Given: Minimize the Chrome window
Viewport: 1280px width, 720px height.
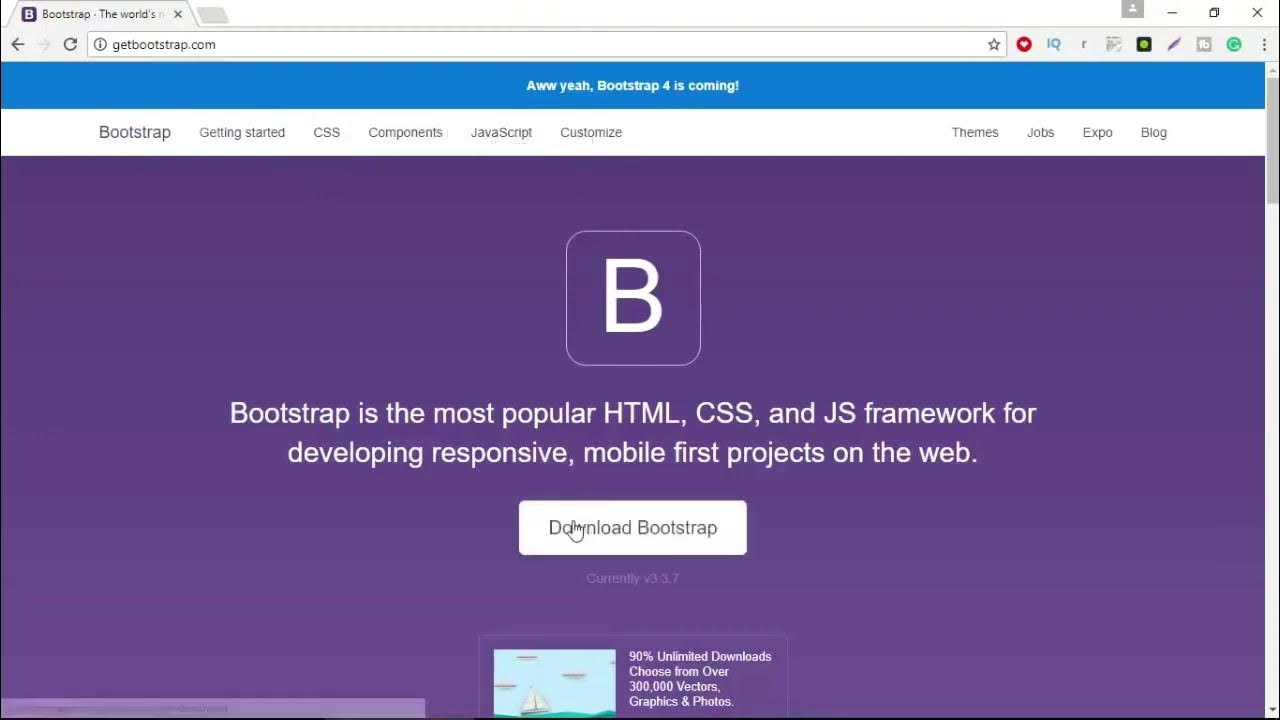Looking at the screenshot, I should click(1172, 13).
